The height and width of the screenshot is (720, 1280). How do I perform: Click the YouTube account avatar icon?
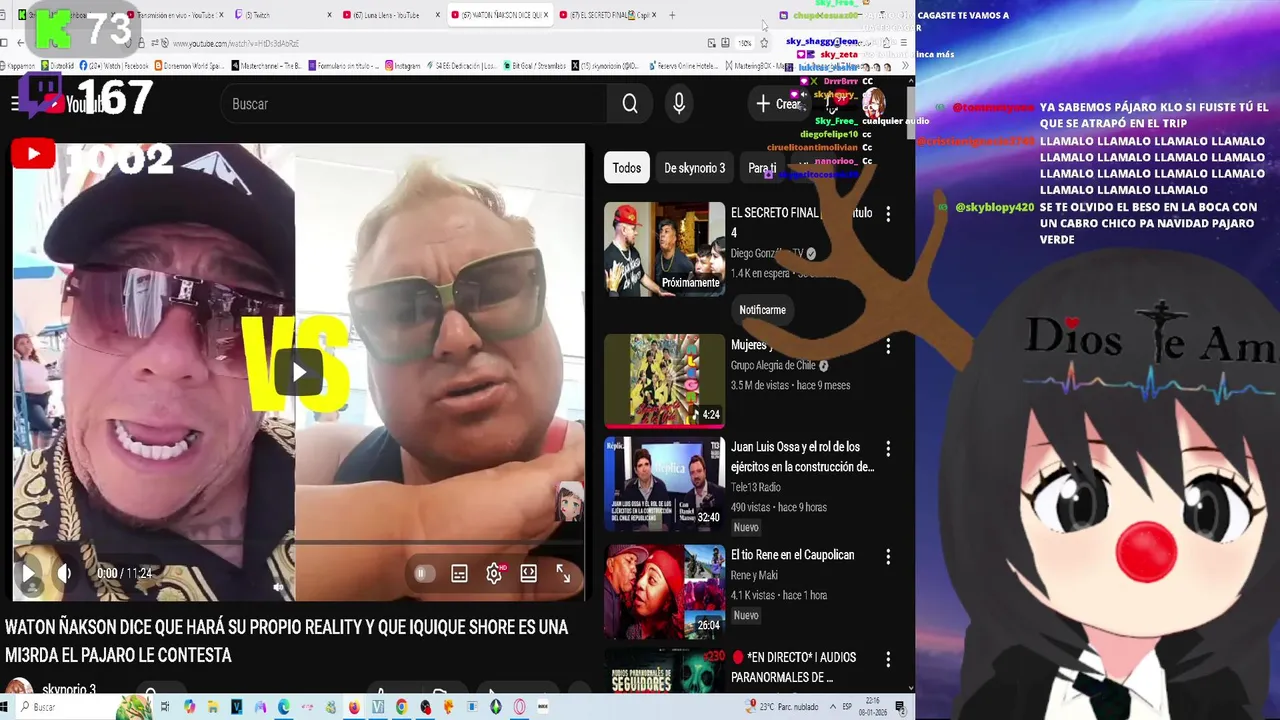pos(873,104)
